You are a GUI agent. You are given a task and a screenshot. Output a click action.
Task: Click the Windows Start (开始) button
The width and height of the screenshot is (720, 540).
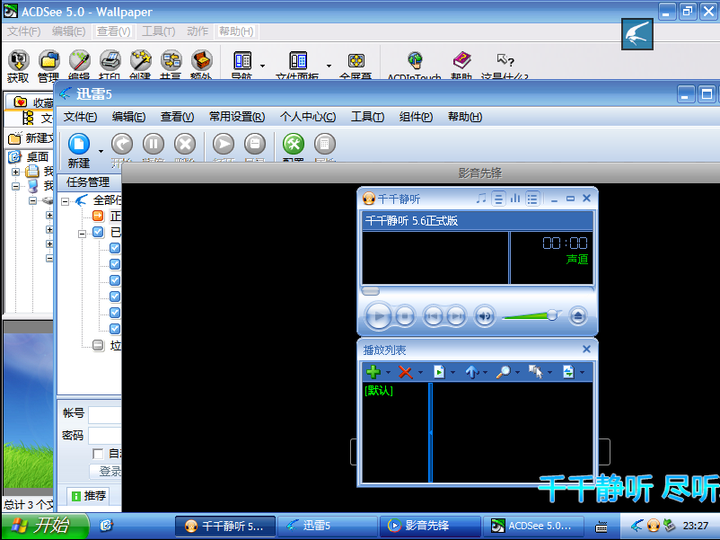45,526
